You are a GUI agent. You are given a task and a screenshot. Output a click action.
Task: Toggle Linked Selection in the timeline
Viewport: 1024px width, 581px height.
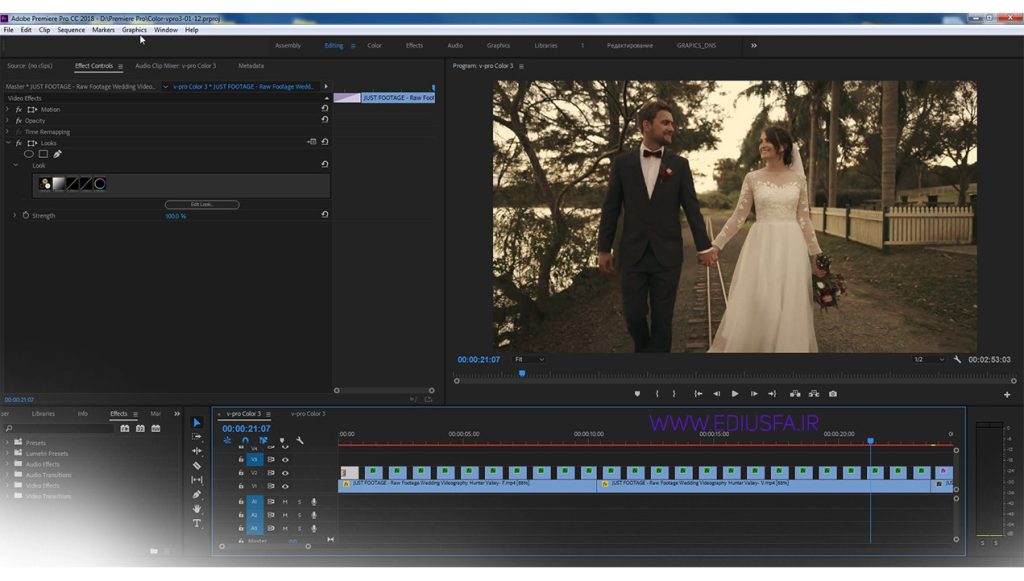tap(263, 441)
